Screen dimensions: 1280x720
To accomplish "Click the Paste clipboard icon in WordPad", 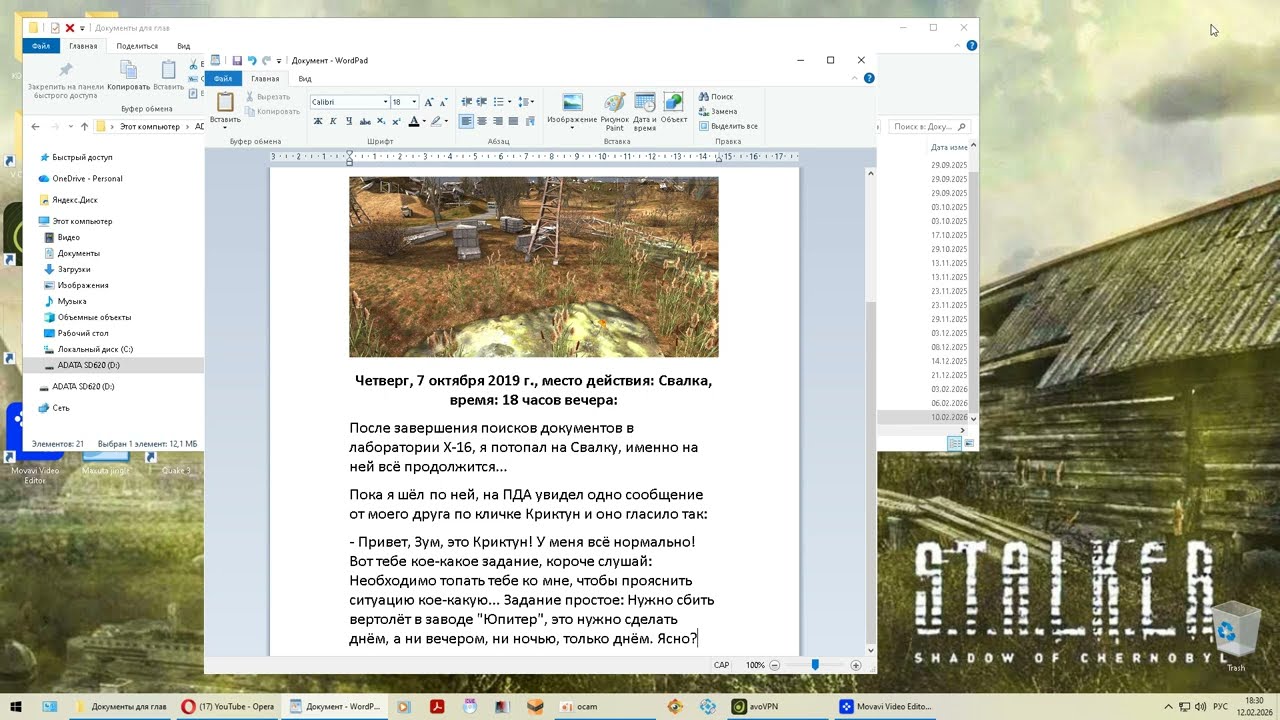I will 225,102.
